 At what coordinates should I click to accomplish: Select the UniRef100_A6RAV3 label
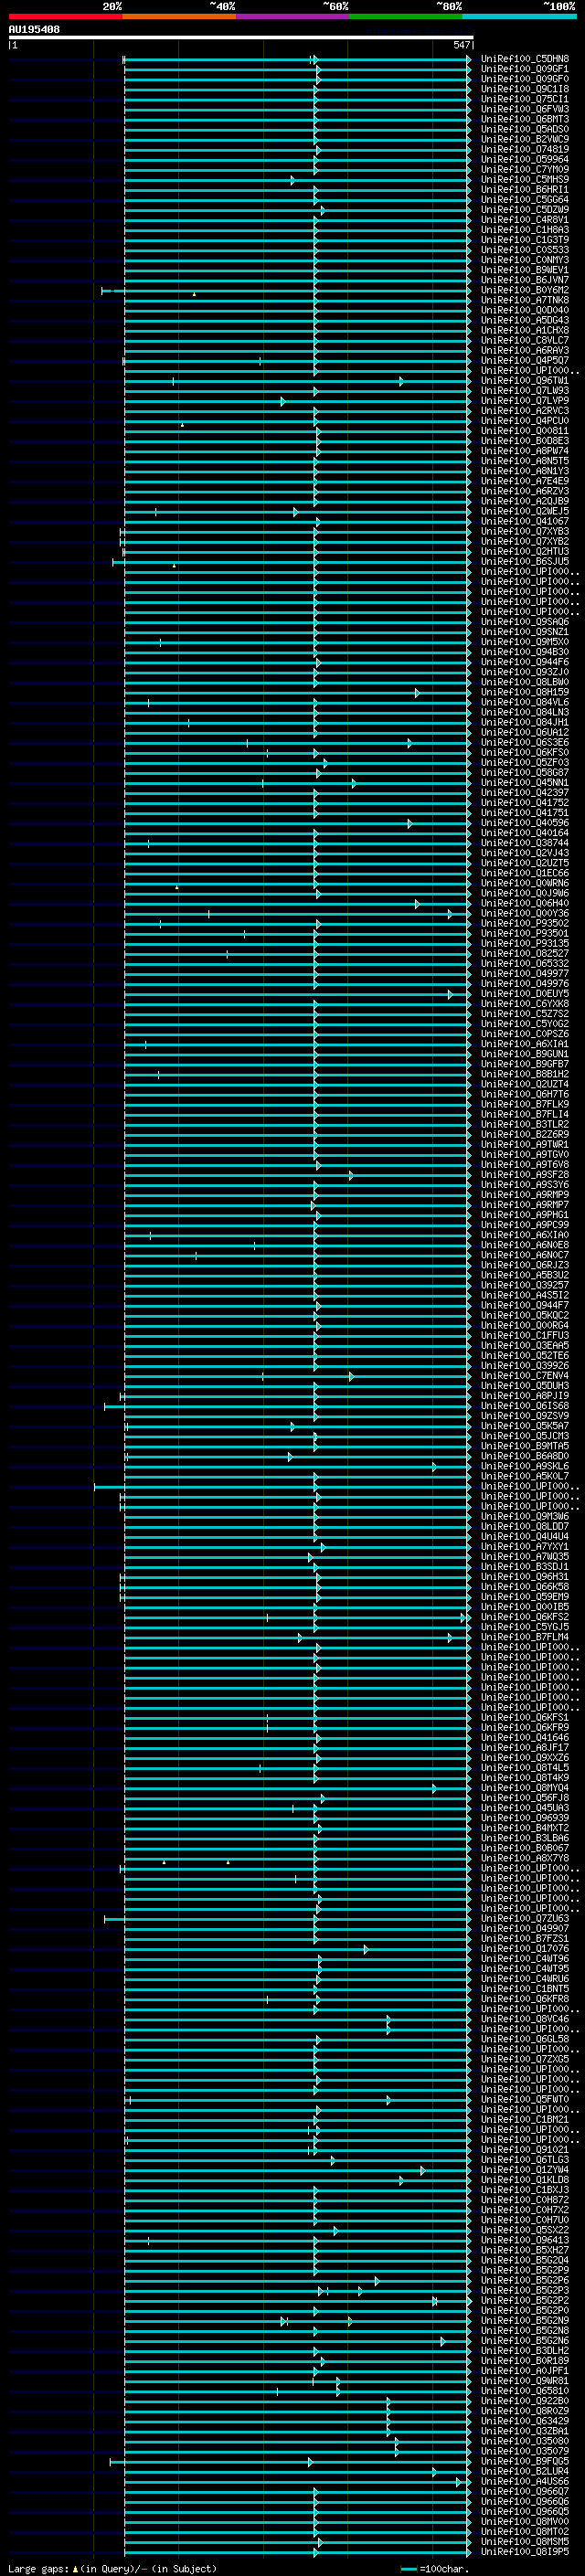pos(525,350)
